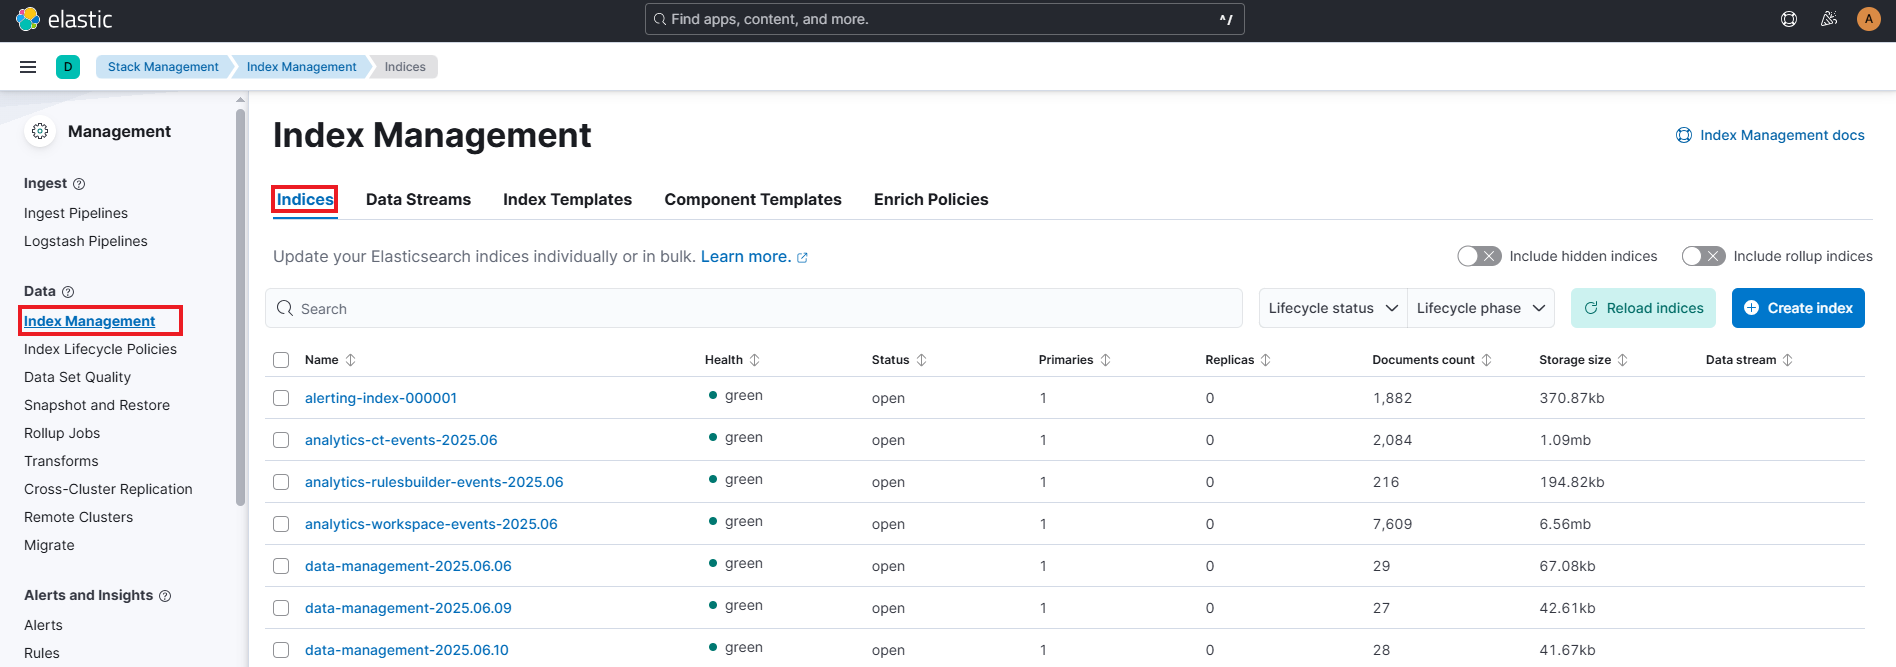Check the alerting-index-000001 row checkbox
The width and height of the screenshot is (1896, 667).
[281, 398]
